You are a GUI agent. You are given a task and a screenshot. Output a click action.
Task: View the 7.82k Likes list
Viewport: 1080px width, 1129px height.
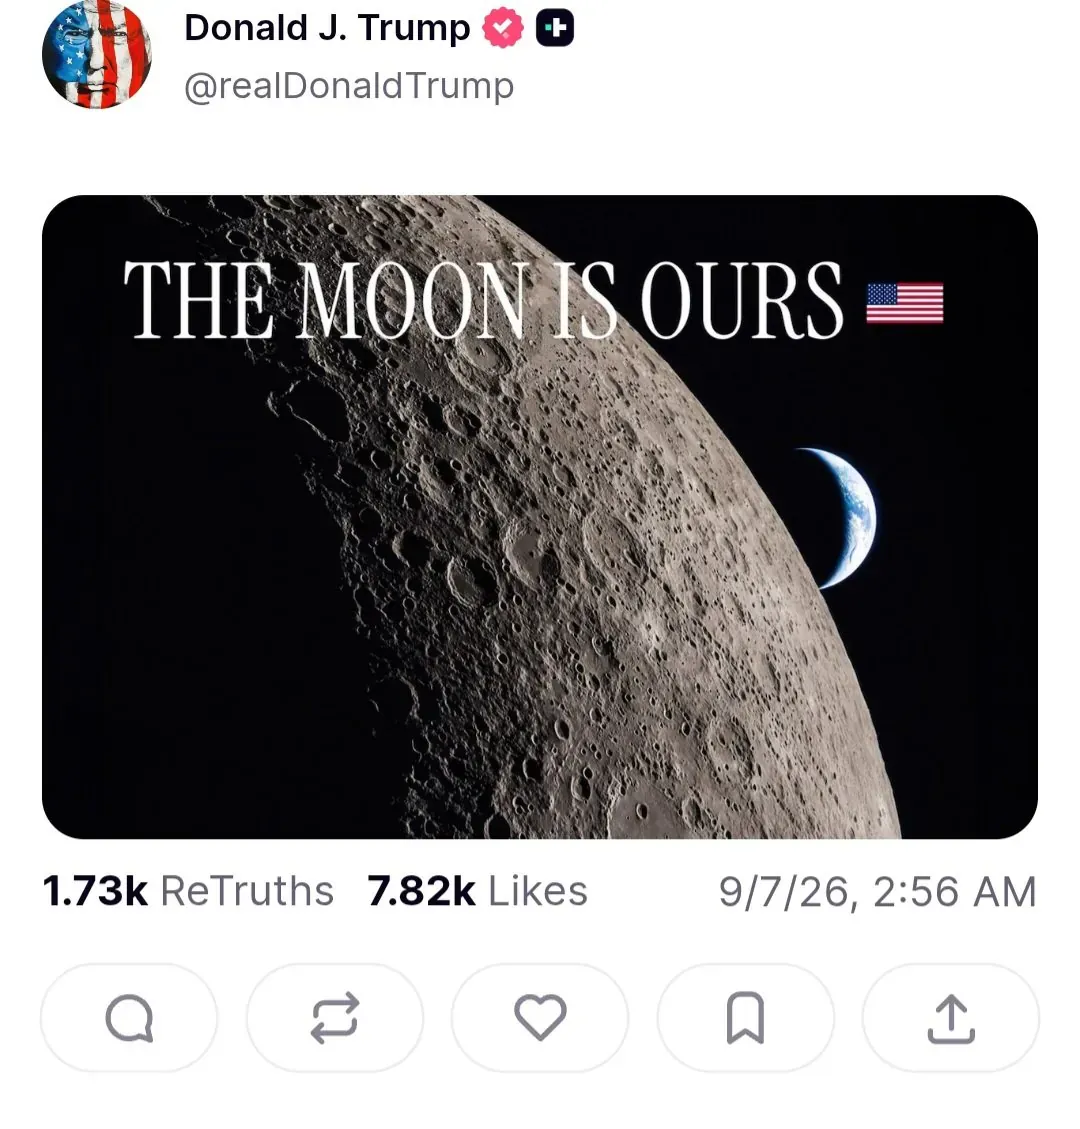click(477, 891)
